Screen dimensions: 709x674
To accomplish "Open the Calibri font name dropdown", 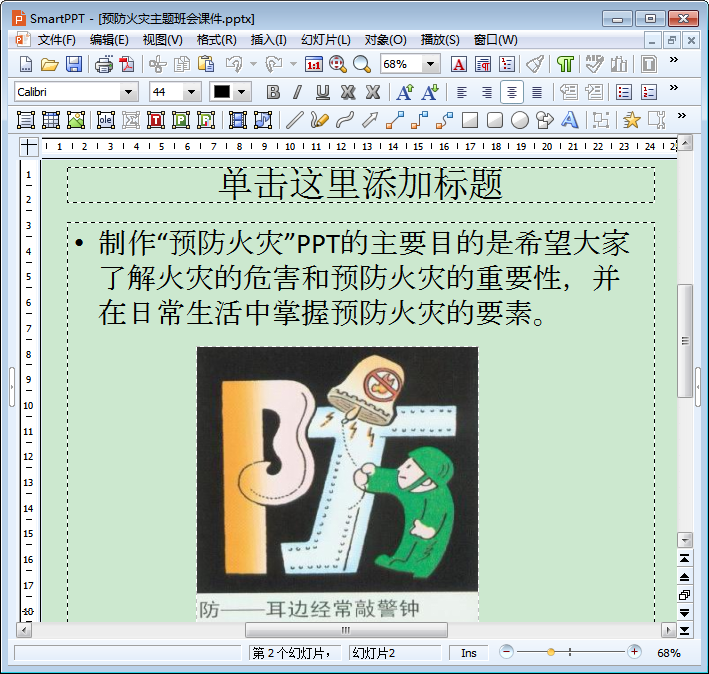I will click(128, 92).
